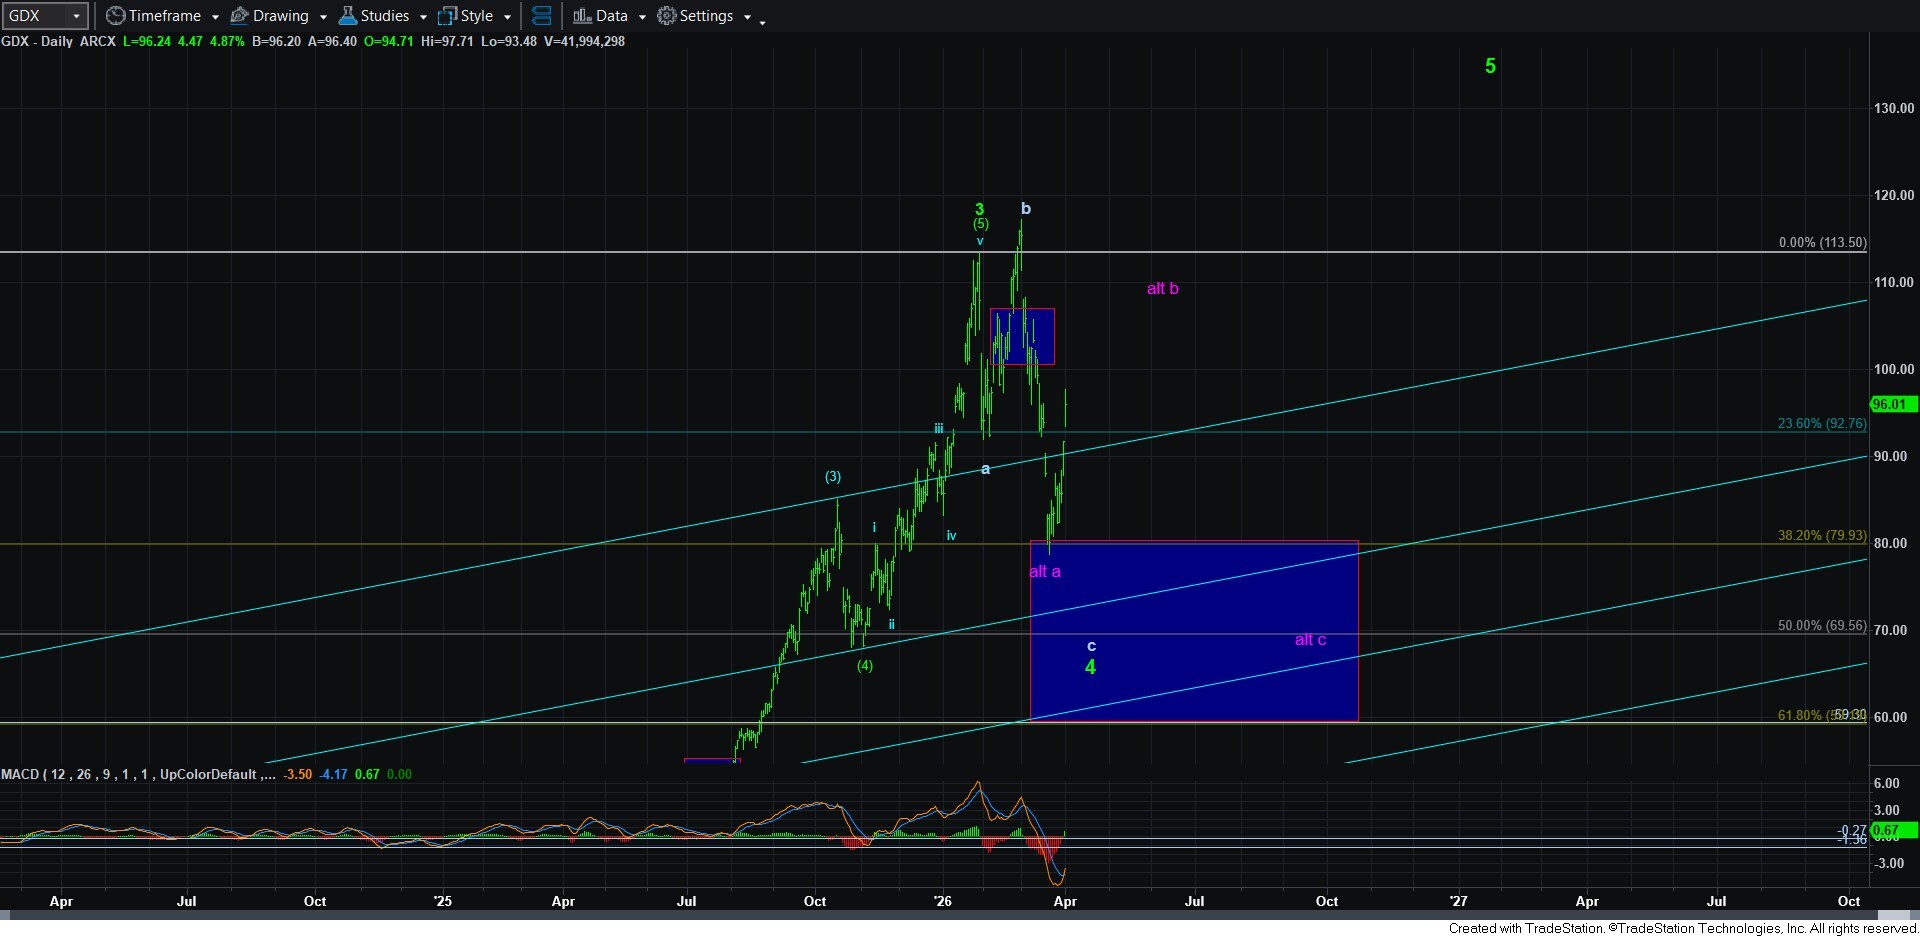Screen dimensions: 1920x936
Task: Expand the Studies dropdown arrow
Action: [424, 17]
